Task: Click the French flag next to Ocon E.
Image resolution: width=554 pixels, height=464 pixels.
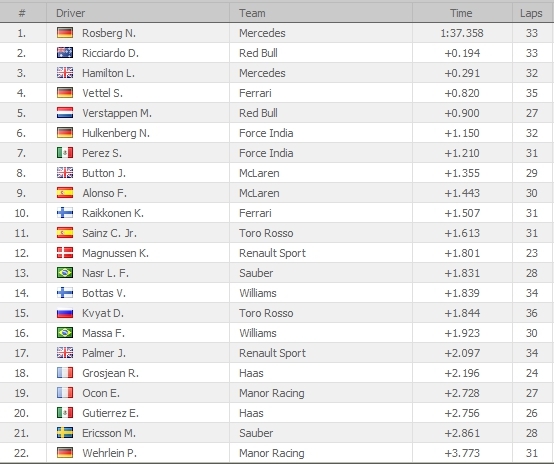Action: click(65, 393)
